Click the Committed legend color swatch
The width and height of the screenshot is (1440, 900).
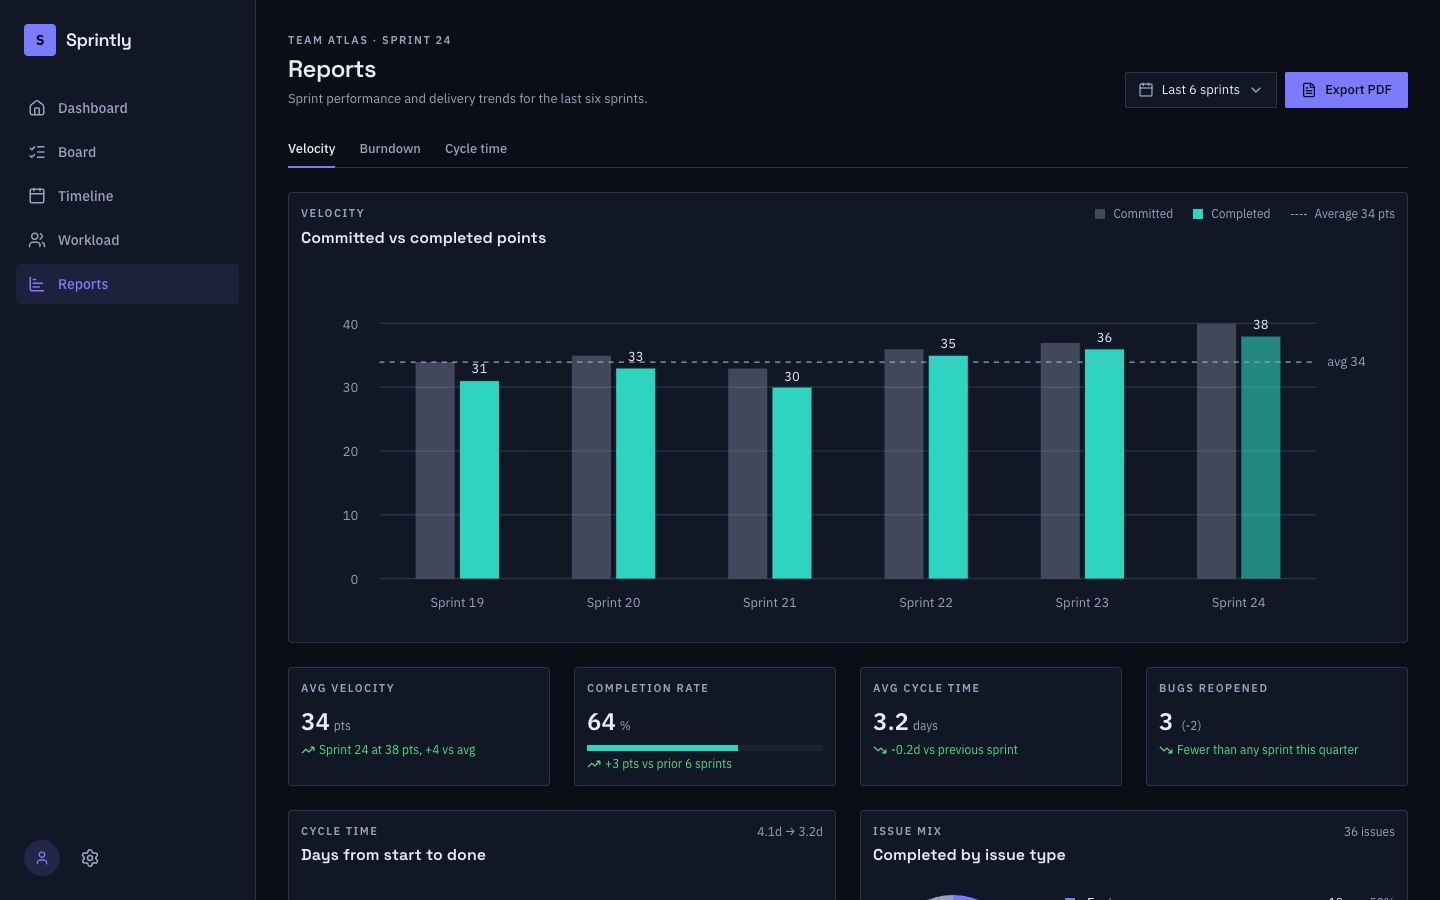(x=1100, y=214)
